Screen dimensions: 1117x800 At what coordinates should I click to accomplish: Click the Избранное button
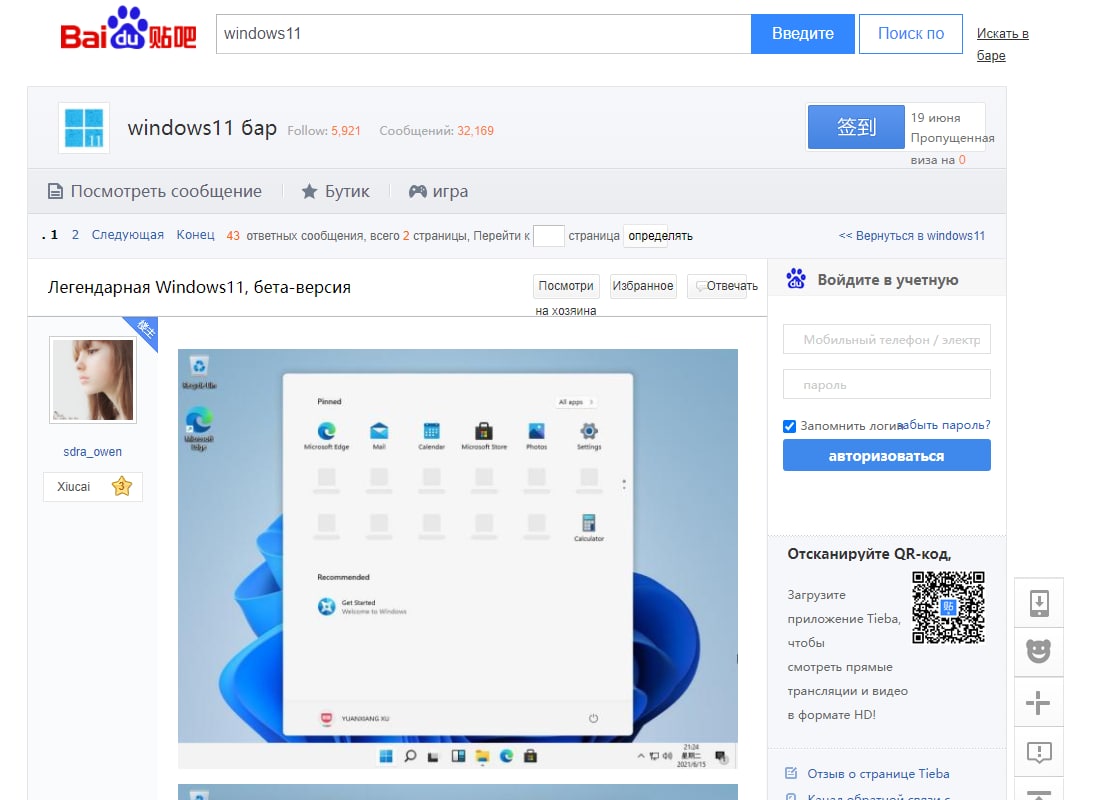click(x=643, y=286)
